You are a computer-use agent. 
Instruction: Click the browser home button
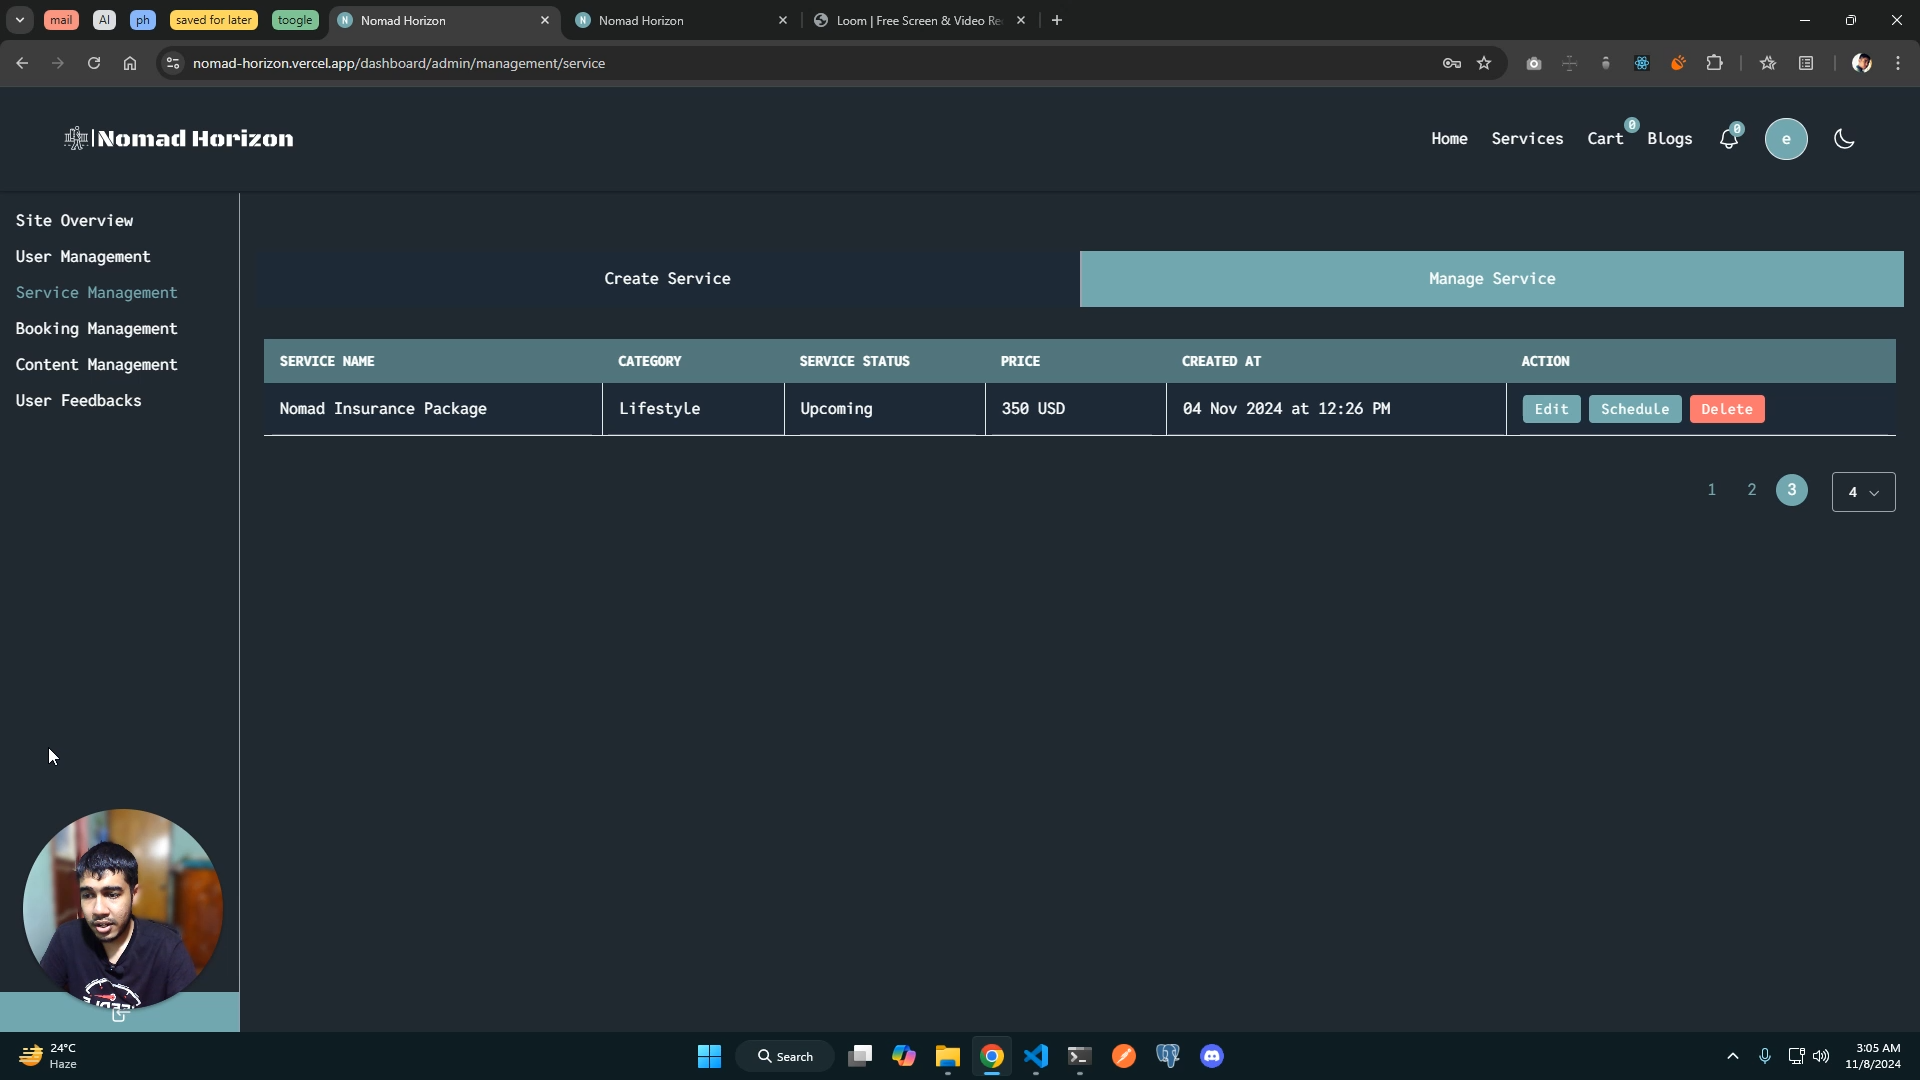tap(130, 63)
